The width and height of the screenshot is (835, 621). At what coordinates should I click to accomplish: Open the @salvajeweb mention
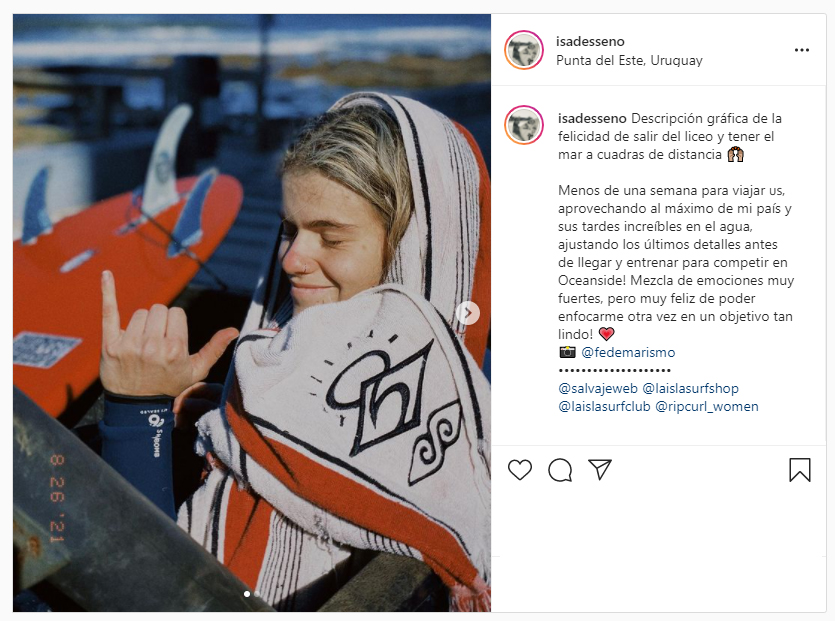tap(597, 388)
